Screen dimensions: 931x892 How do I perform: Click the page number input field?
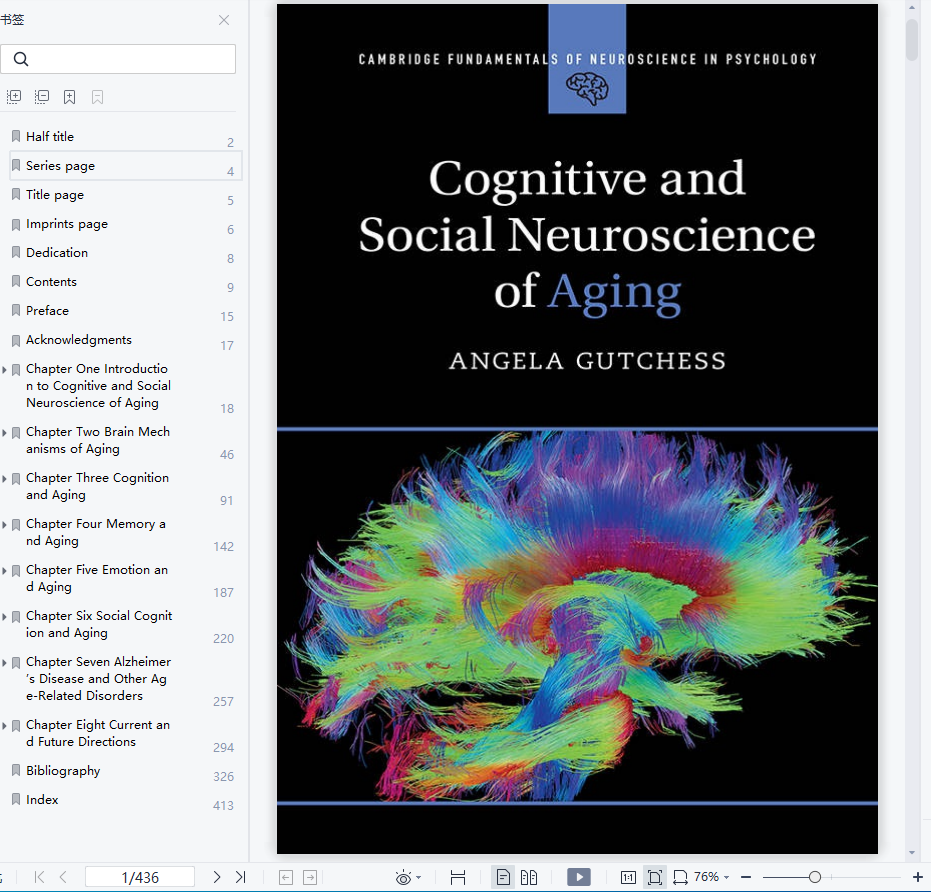click(140, 877)
